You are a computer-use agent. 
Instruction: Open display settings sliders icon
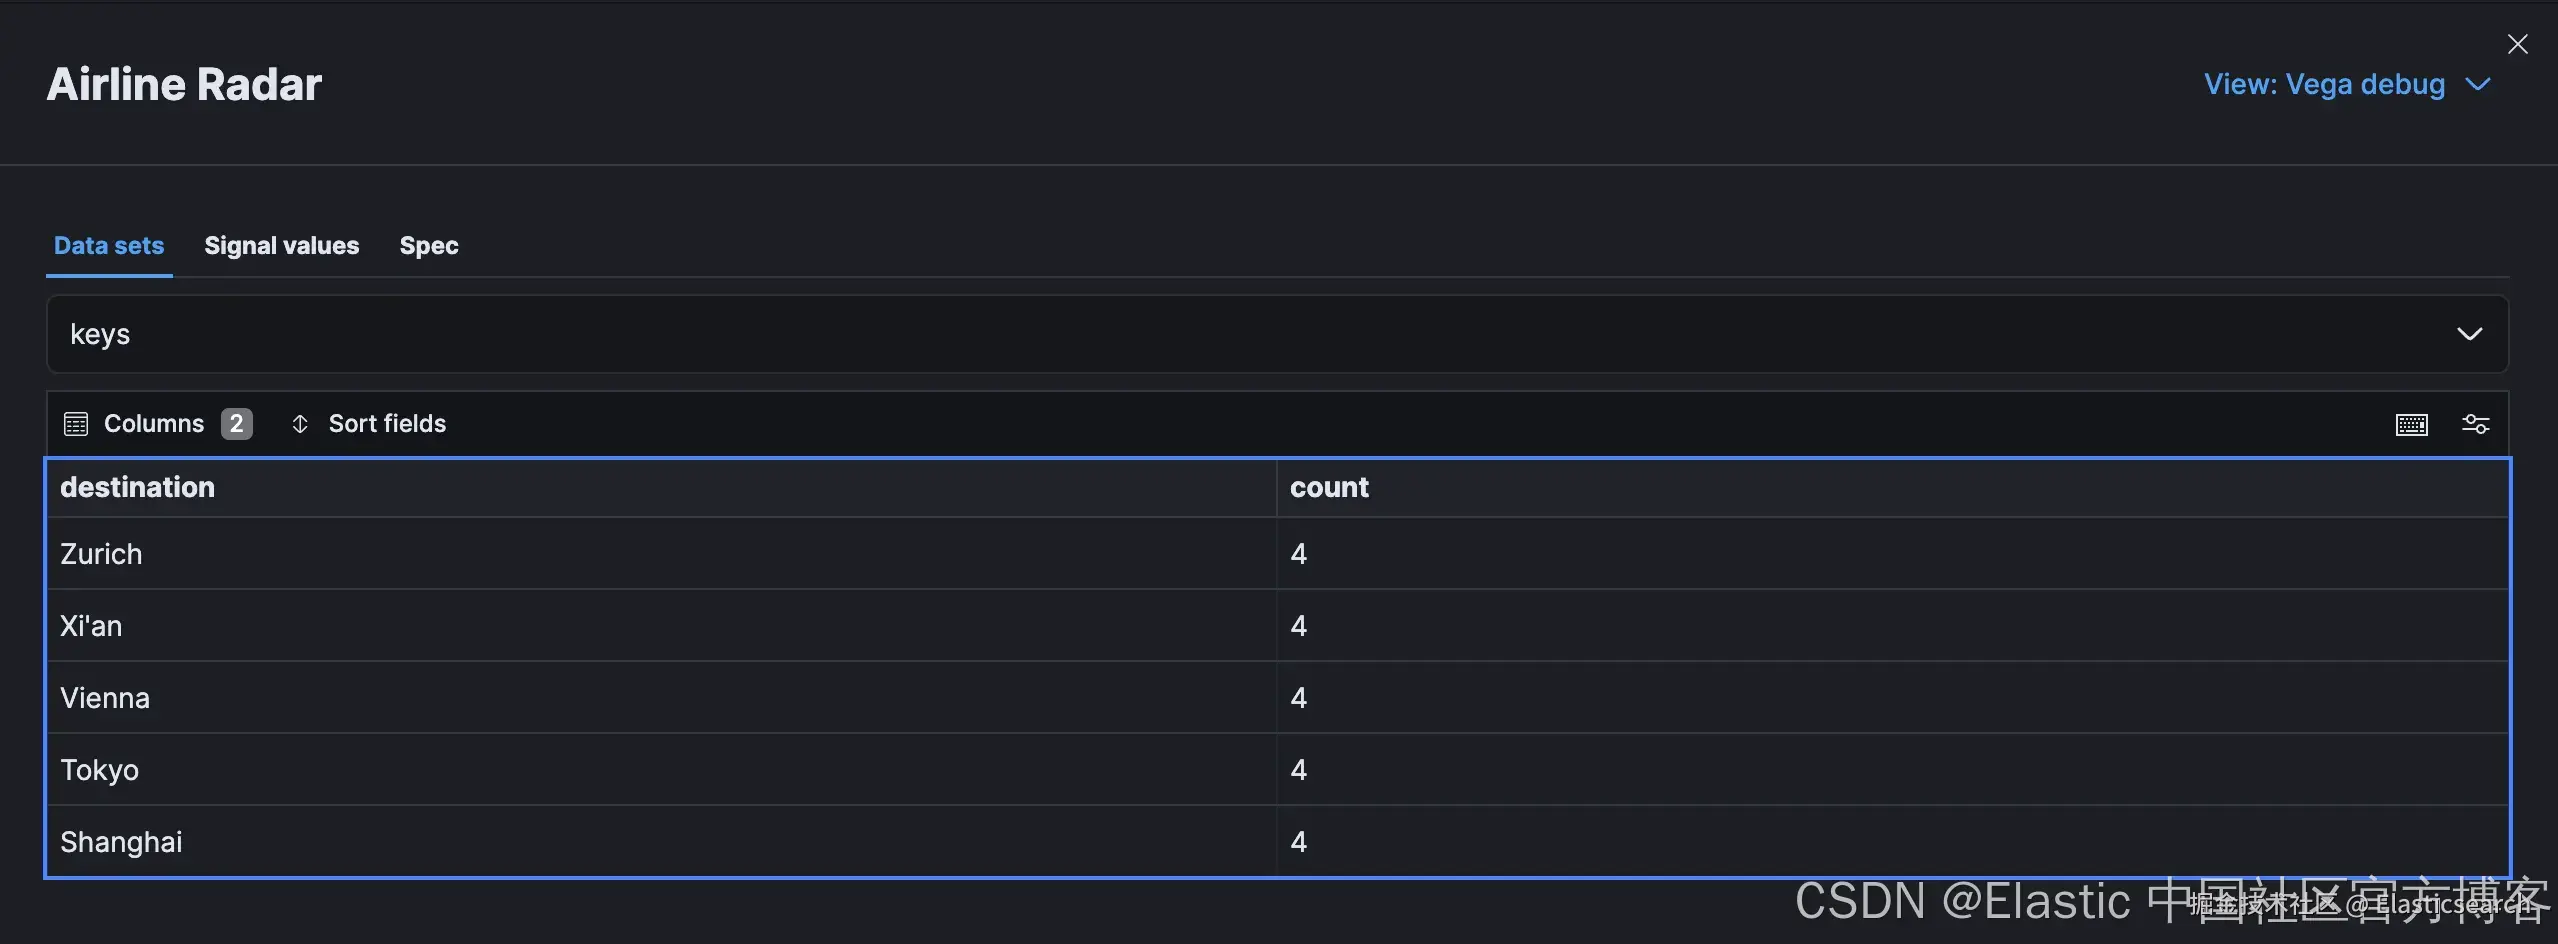tap(2475, 424)
